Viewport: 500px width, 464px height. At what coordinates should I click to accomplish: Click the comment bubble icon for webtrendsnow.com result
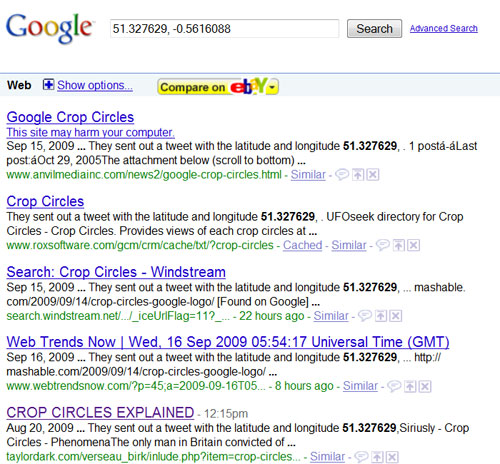pos(394,386)
